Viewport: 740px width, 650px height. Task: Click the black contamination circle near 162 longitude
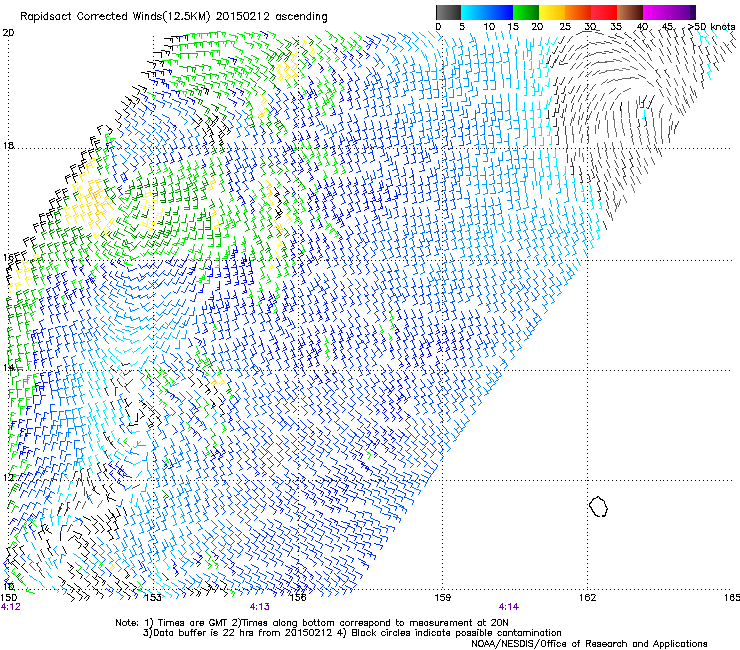(598, 506)
